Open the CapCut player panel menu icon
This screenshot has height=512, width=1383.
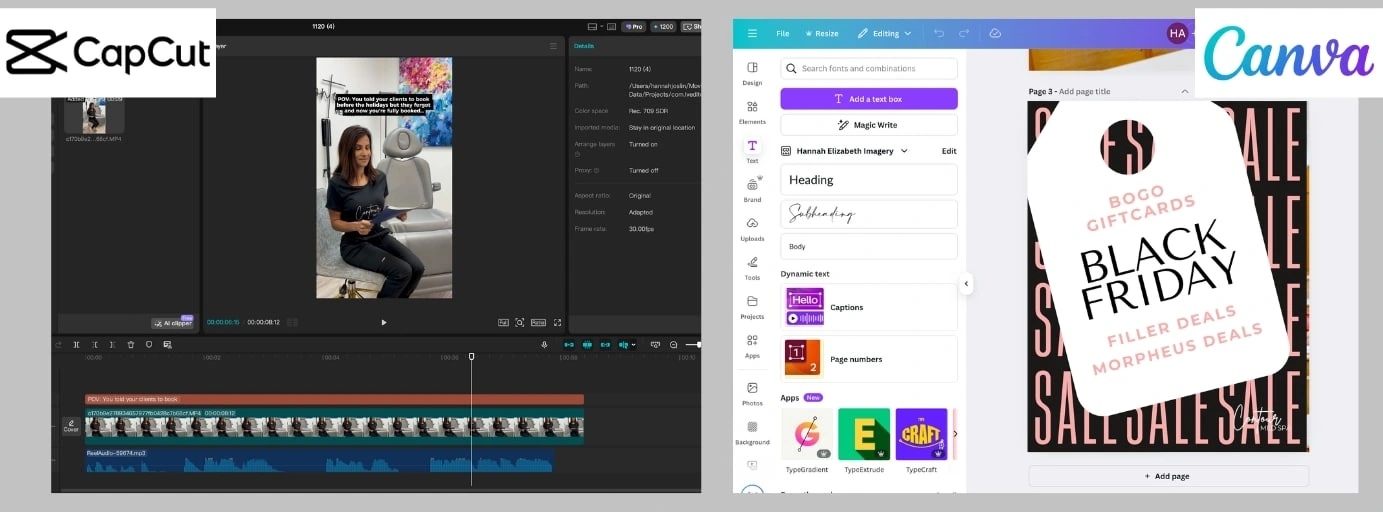553,46
